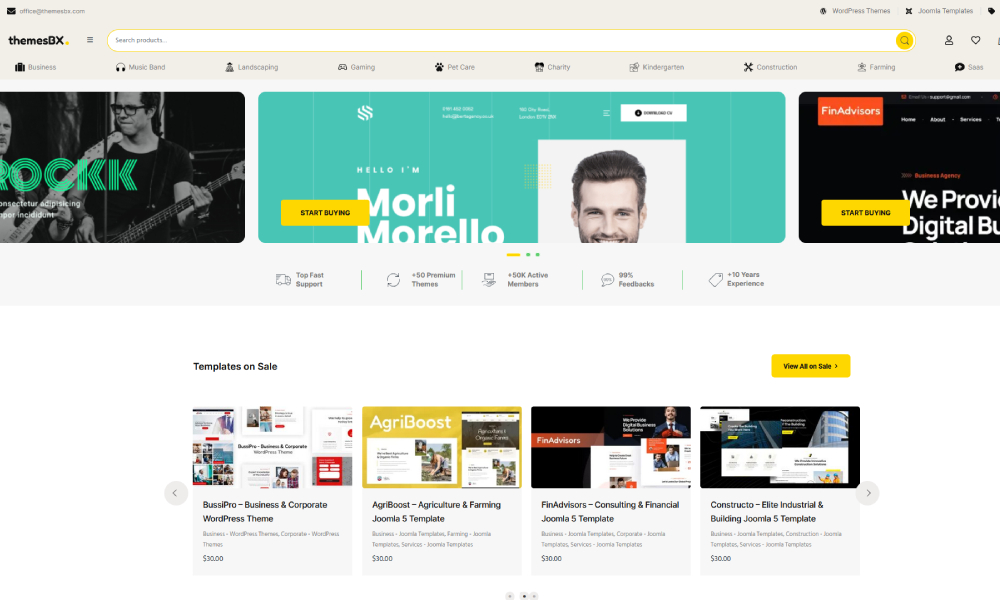The height and width of the screenshot is (600, 1000).
Task: Click the Top Fast Support icon
Action: (284, 280)
